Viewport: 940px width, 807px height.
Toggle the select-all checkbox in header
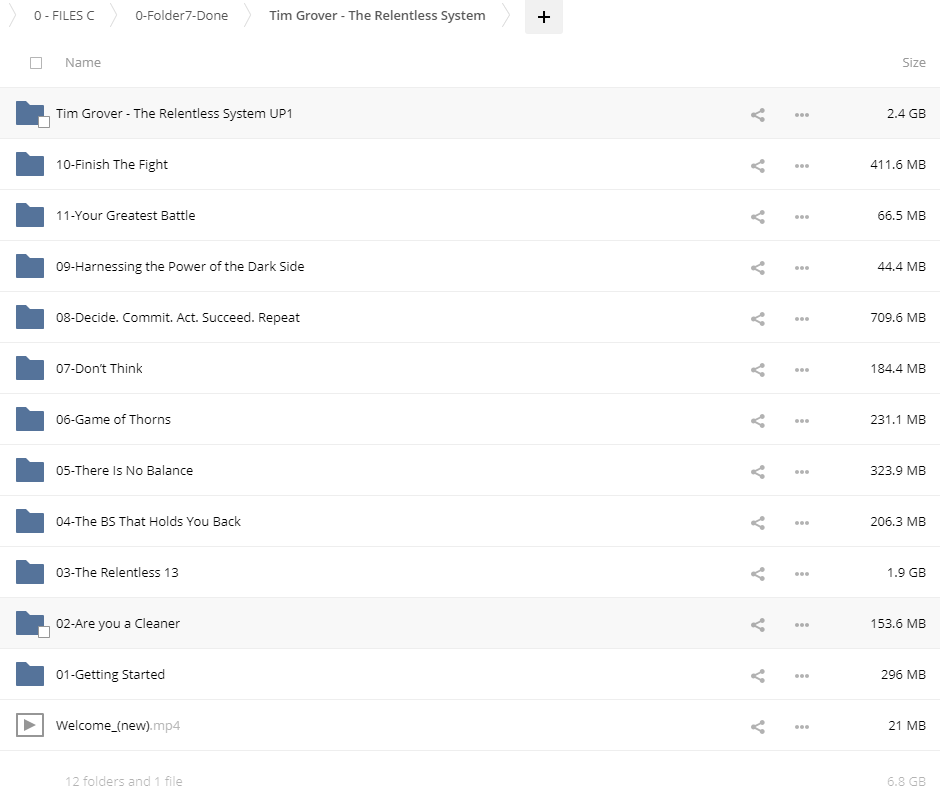point(37,63)
